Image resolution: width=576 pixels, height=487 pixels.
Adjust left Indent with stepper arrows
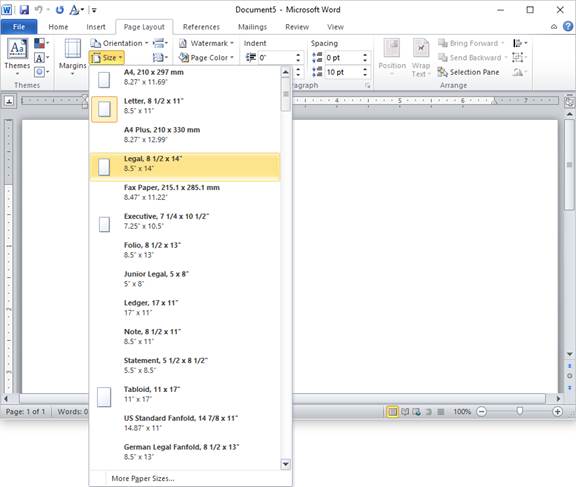pyautogui.click(x=298, y=58)
